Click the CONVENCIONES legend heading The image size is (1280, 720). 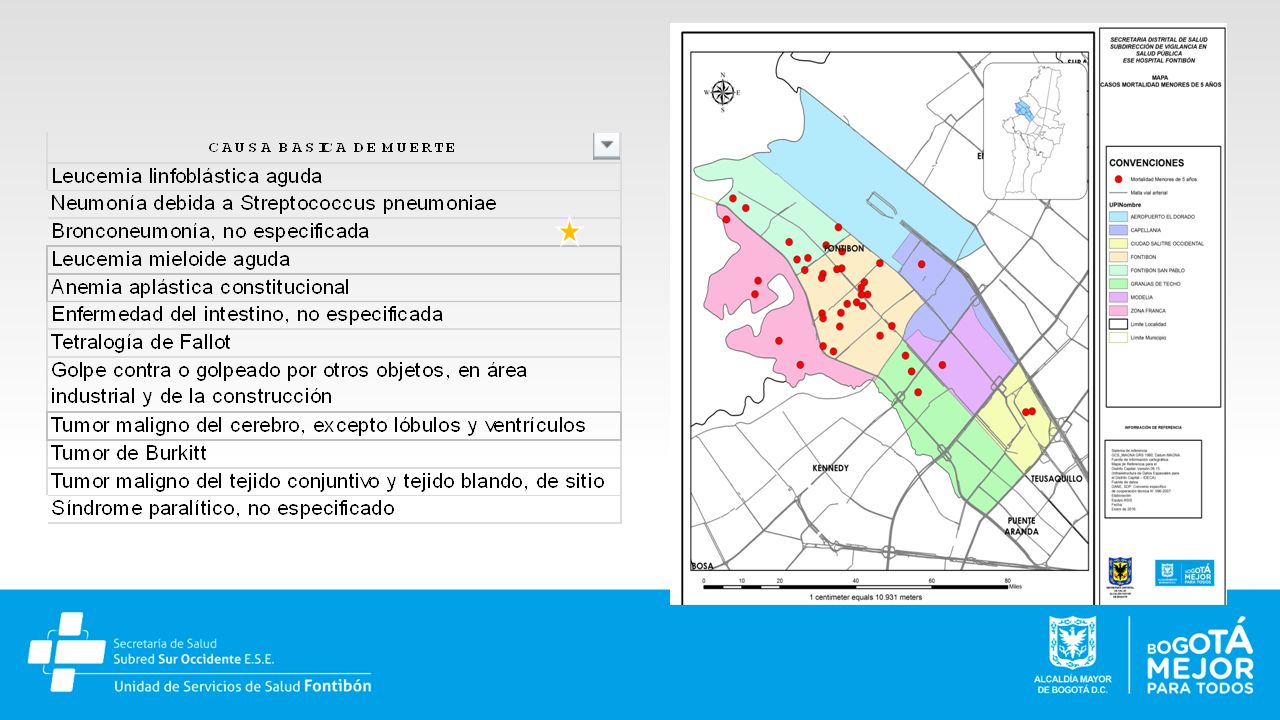coord(1146,162)
